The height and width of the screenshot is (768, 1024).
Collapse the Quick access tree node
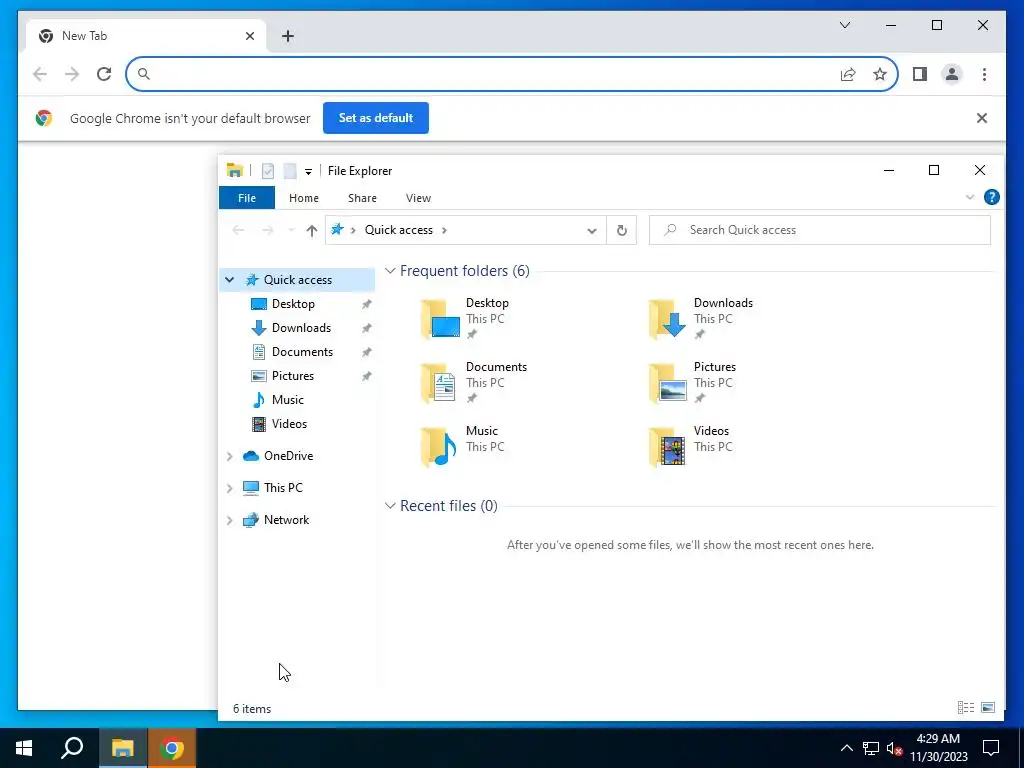pos(229,280)
